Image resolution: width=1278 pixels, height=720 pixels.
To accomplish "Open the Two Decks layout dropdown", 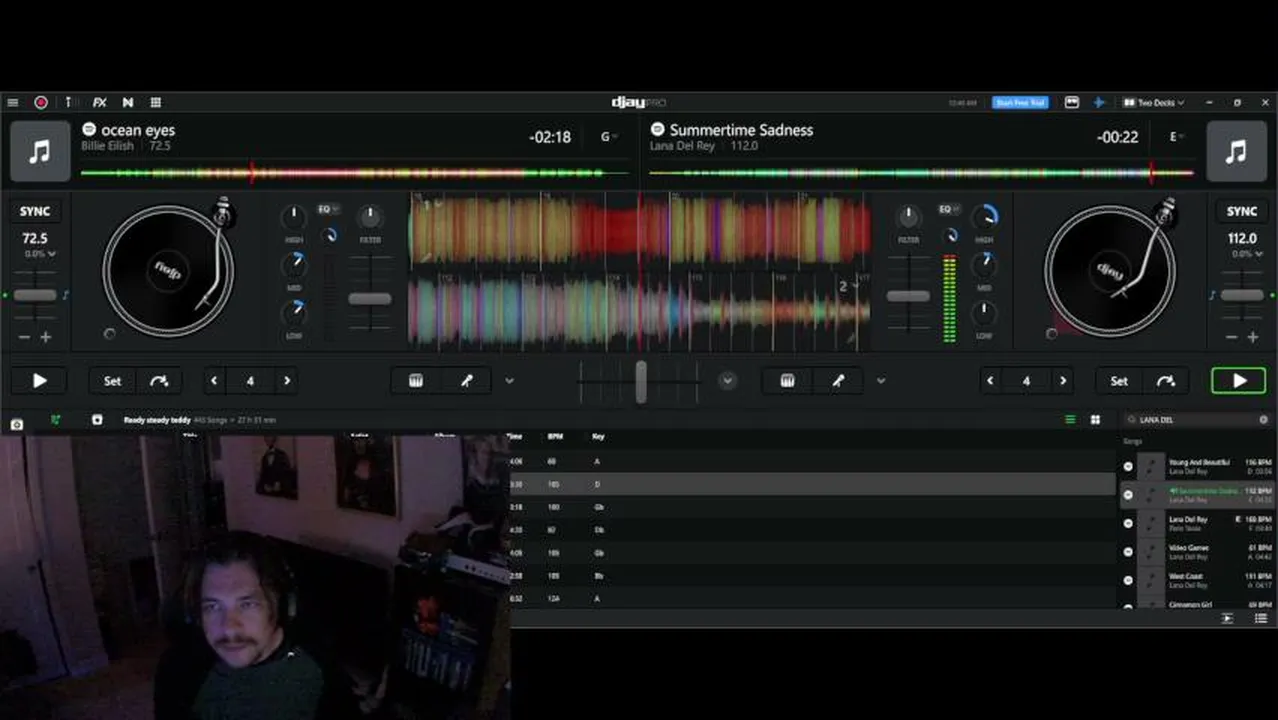I will click(x=1153, y=102).
